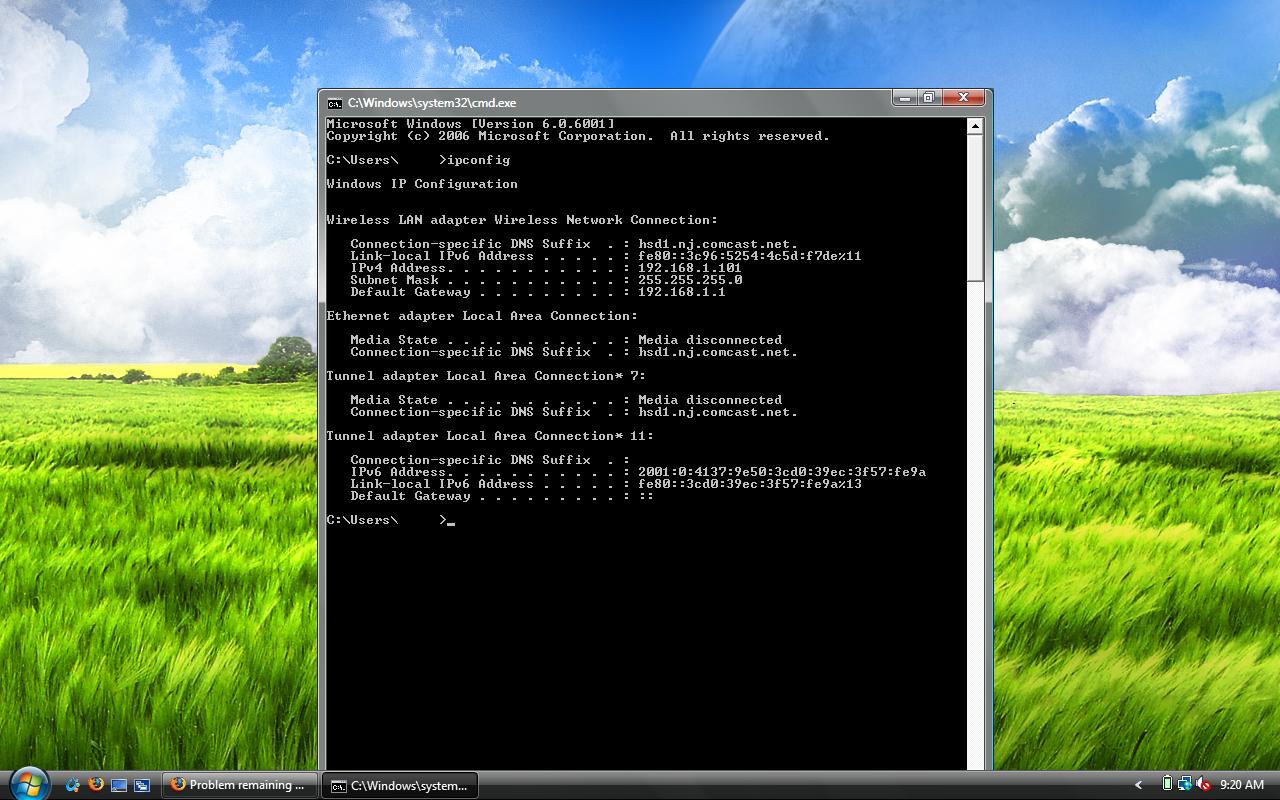Click the cmd.exe window title bar text
The height and width of the screenshot is (800, 1280).
point(432,103)
